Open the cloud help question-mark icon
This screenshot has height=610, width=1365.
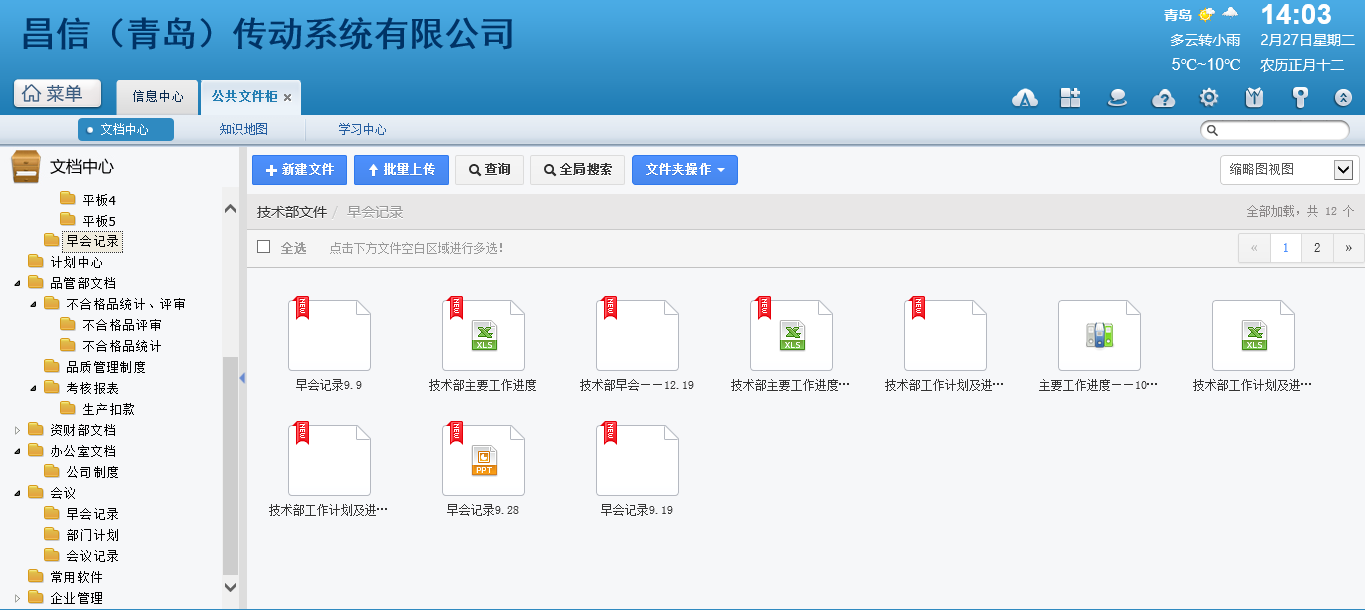pyautogui.click(x=1163, y=97)
